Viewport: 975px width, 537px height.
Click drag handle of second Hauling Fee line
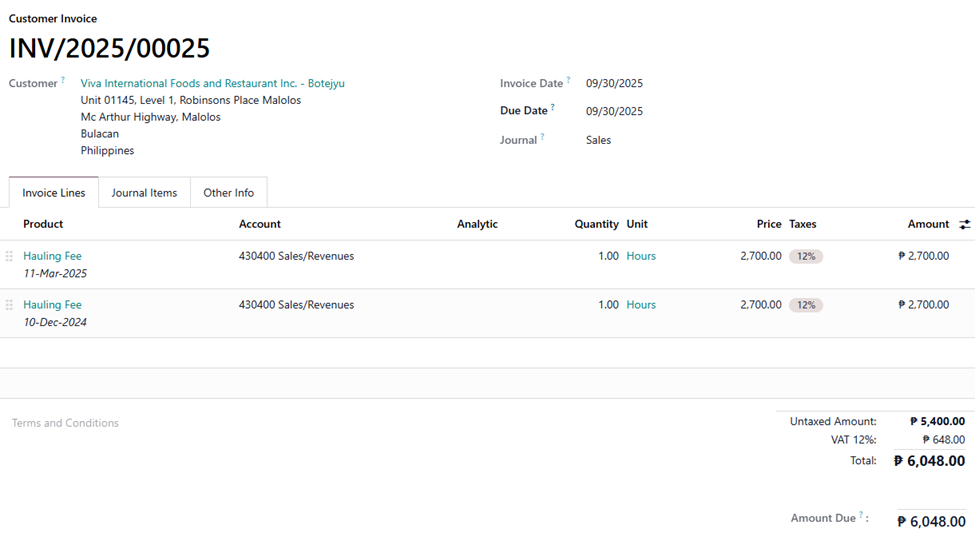click(9, 305)
